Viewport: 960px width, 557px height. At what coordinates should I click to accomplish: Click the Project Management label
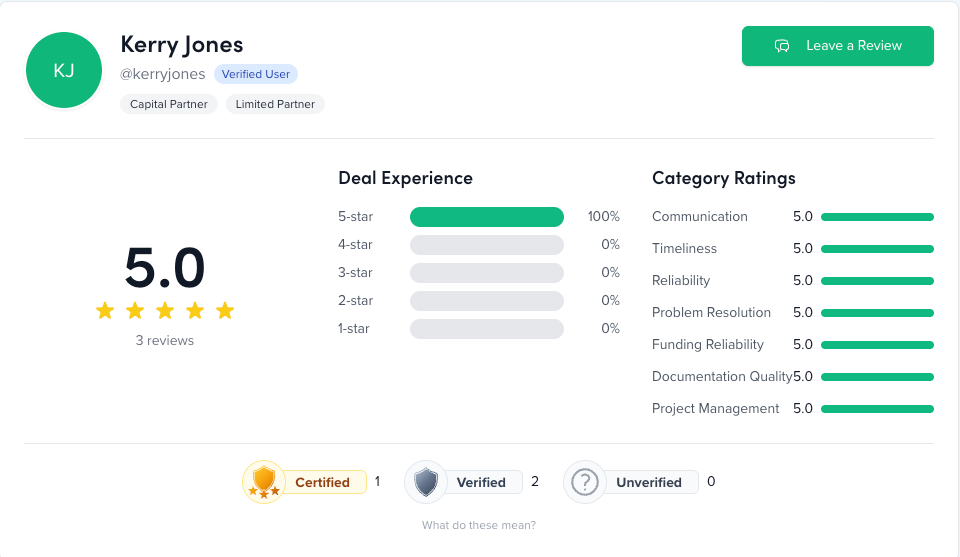716,409
